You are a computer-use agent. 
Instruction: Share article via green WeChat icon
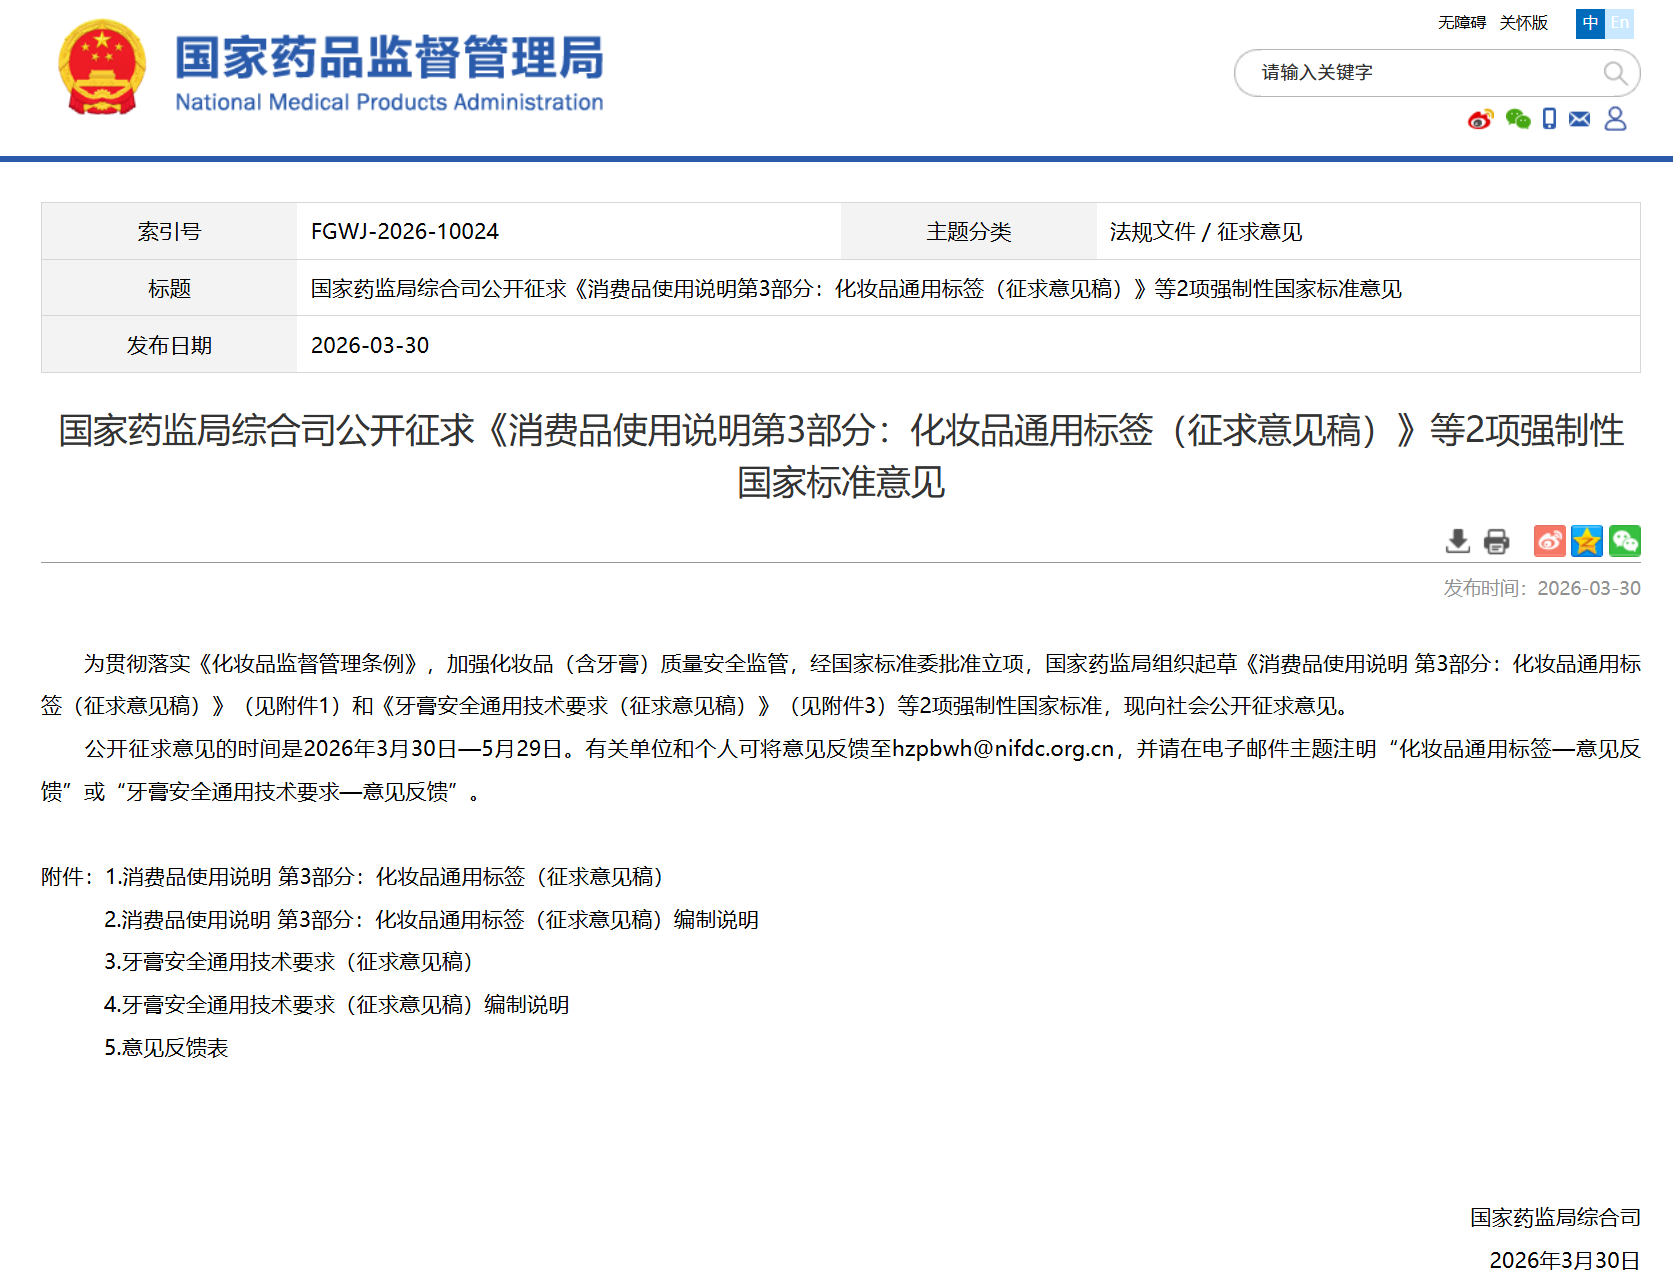pyautogui.click(x=1625, y=541)
